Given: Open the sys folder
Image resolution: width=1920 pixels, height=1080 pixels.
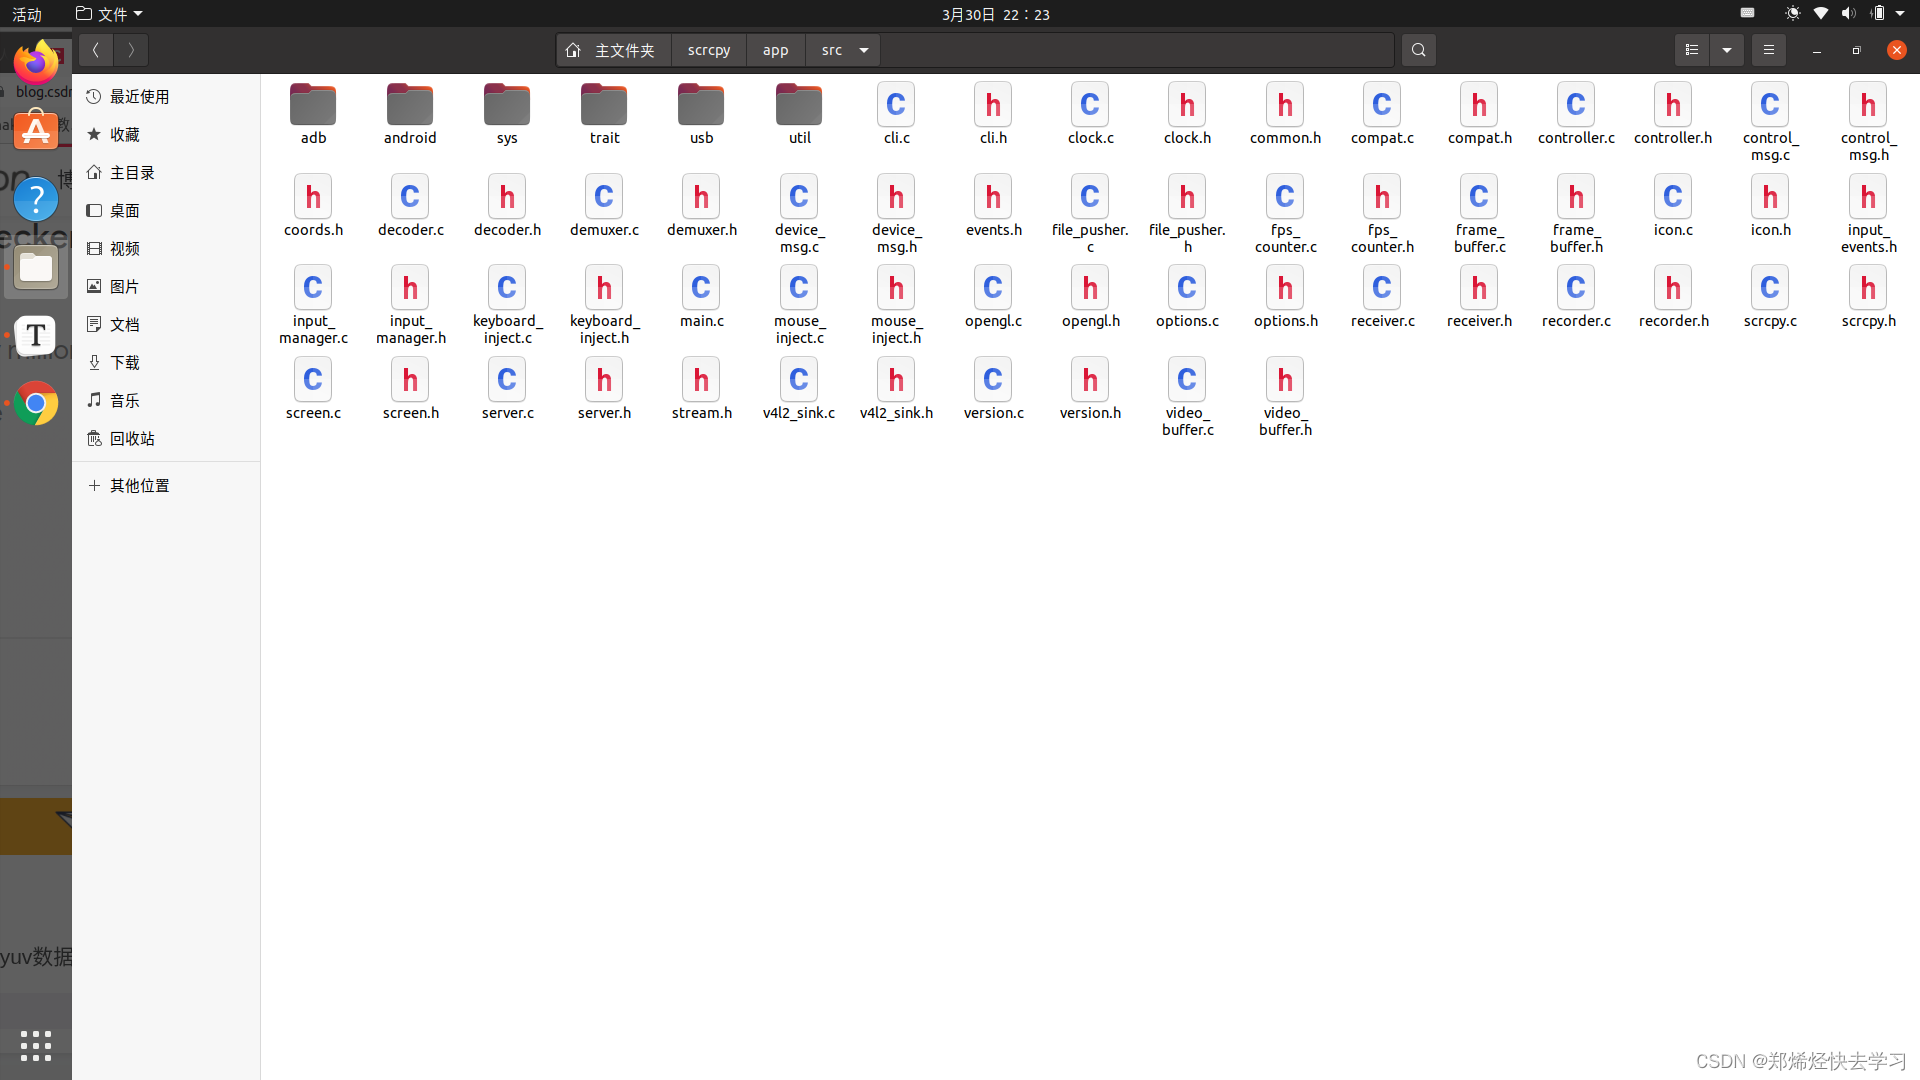Looking at the screenshot, I should (x=507, y=114).
